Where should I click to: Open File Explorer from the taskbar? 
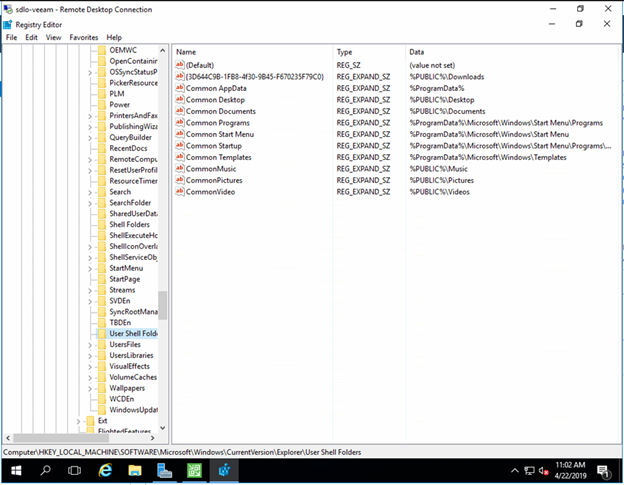pyautogui.click(x=135, y=471)
